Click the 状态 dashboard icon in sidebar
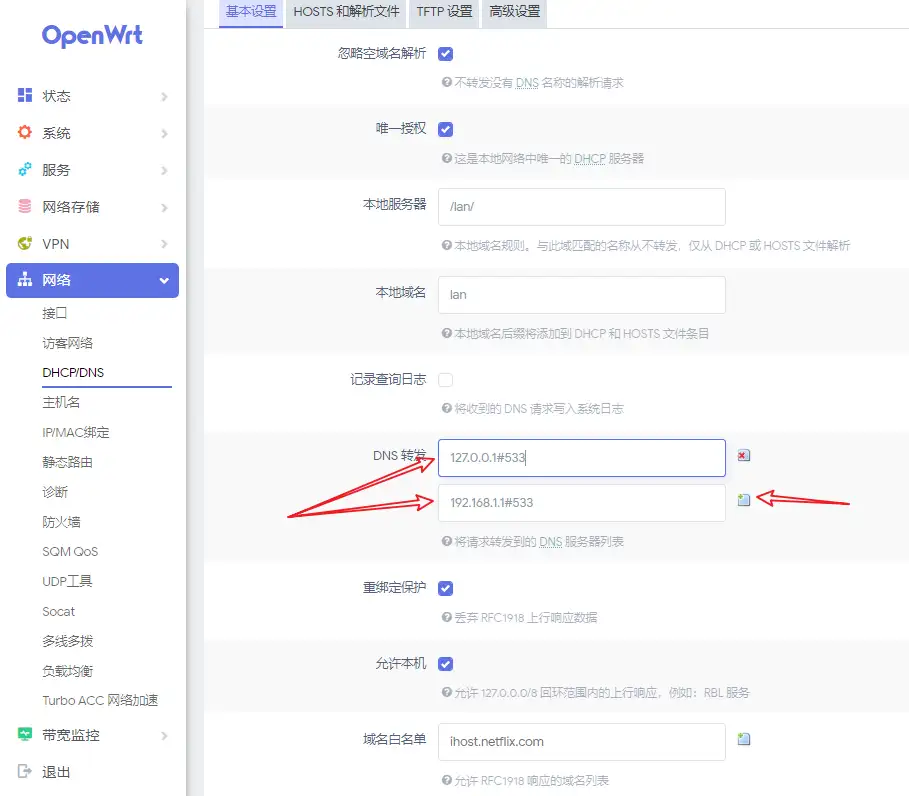This screenshot has height=796, width=909. pos(25,95)
